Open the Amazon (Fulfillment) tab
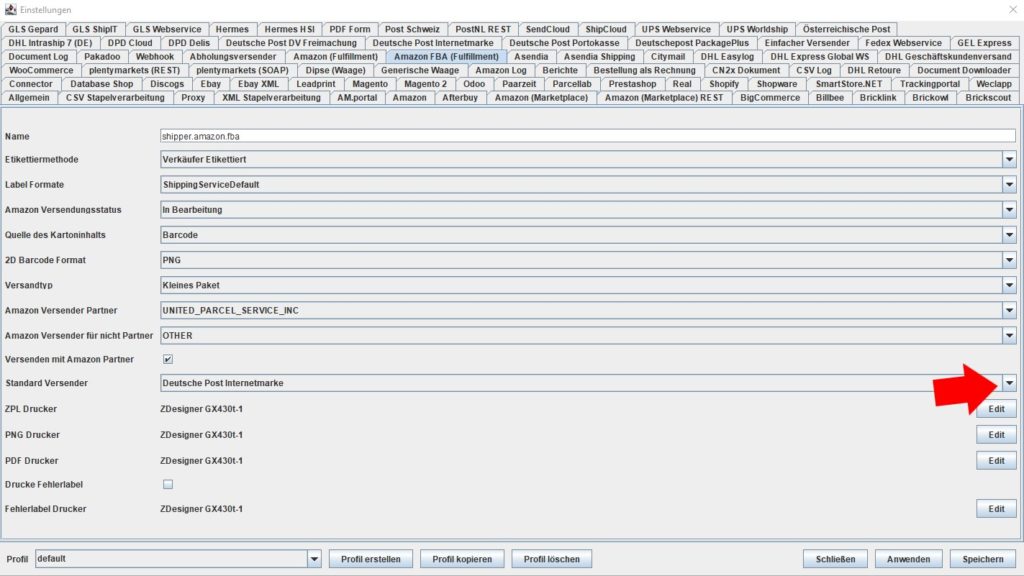Screen dimensions: 1024x576 click(335, 57)
